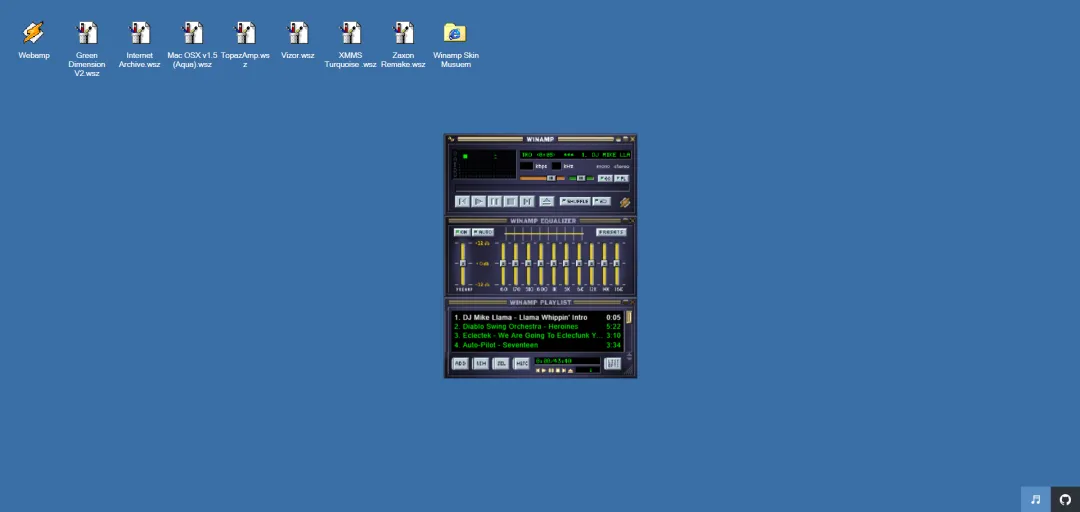Open the playlist SEL menu
This screenshot has height=512, width=1080.
click(501, 363)
